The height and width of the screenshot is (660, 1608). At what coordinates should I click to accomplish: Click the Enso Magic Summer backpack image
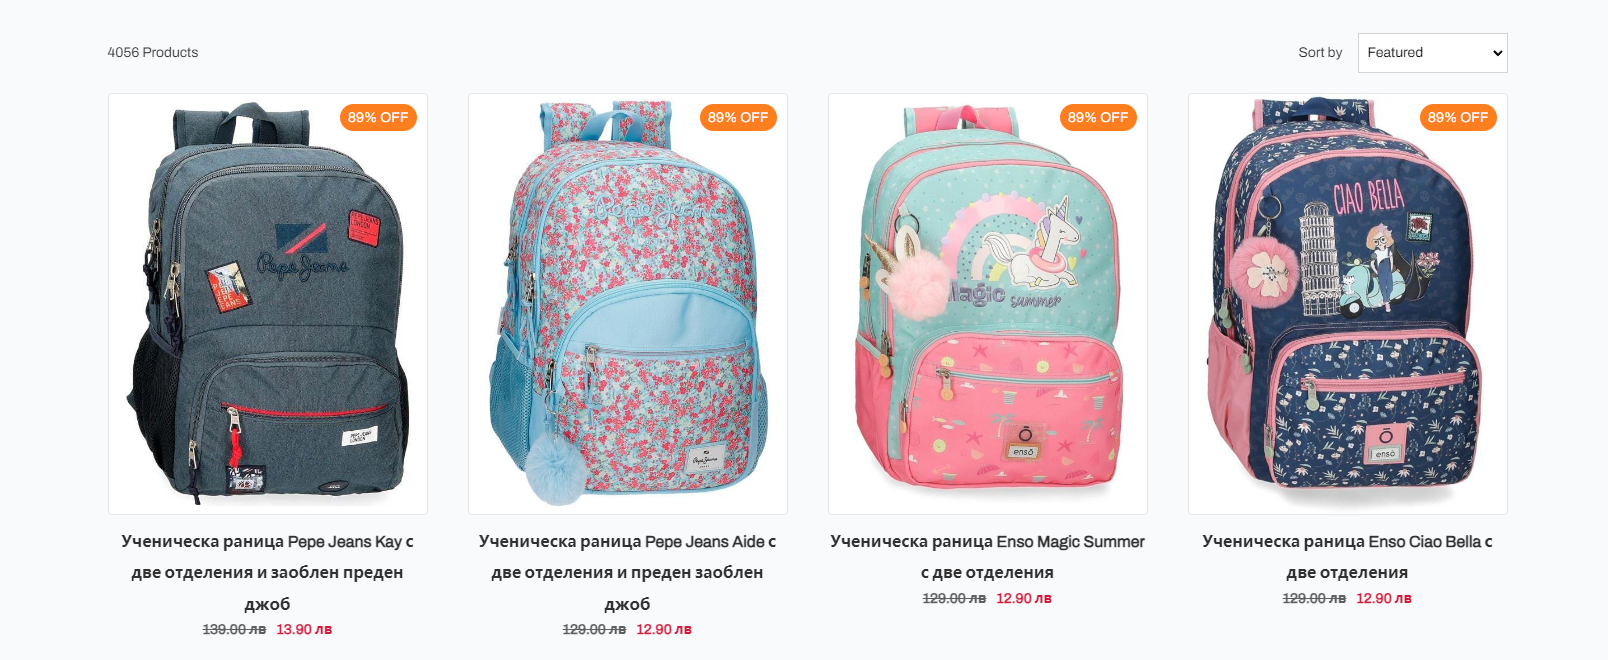[x=988, y=304]
